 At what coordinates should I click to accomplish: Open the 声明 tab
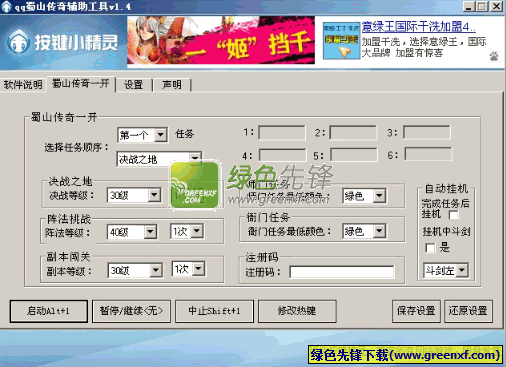click(172, 85)
